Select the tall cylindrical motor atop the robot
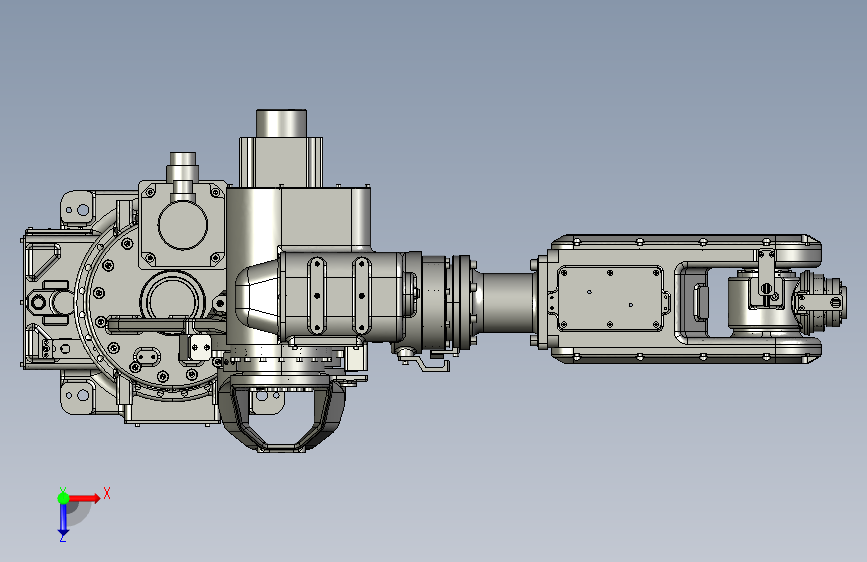 281,123
